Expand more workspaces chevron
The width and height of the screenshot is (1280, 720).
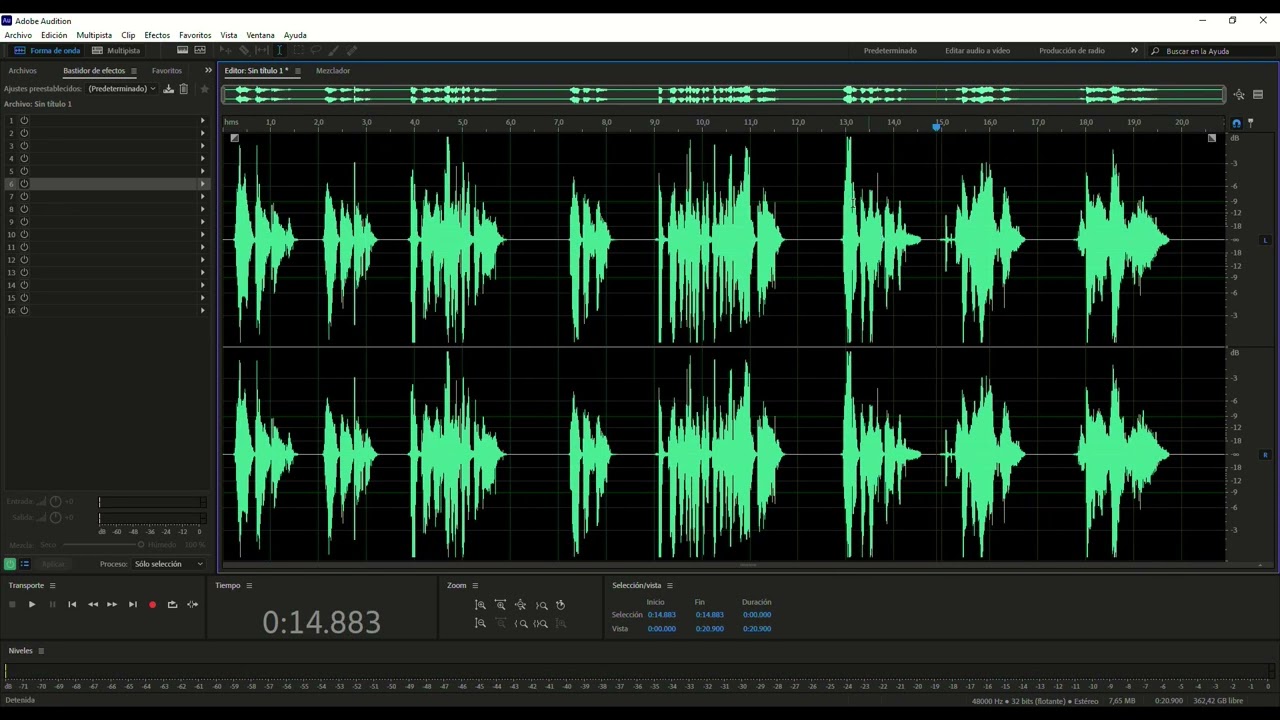tap(1134, 50)
